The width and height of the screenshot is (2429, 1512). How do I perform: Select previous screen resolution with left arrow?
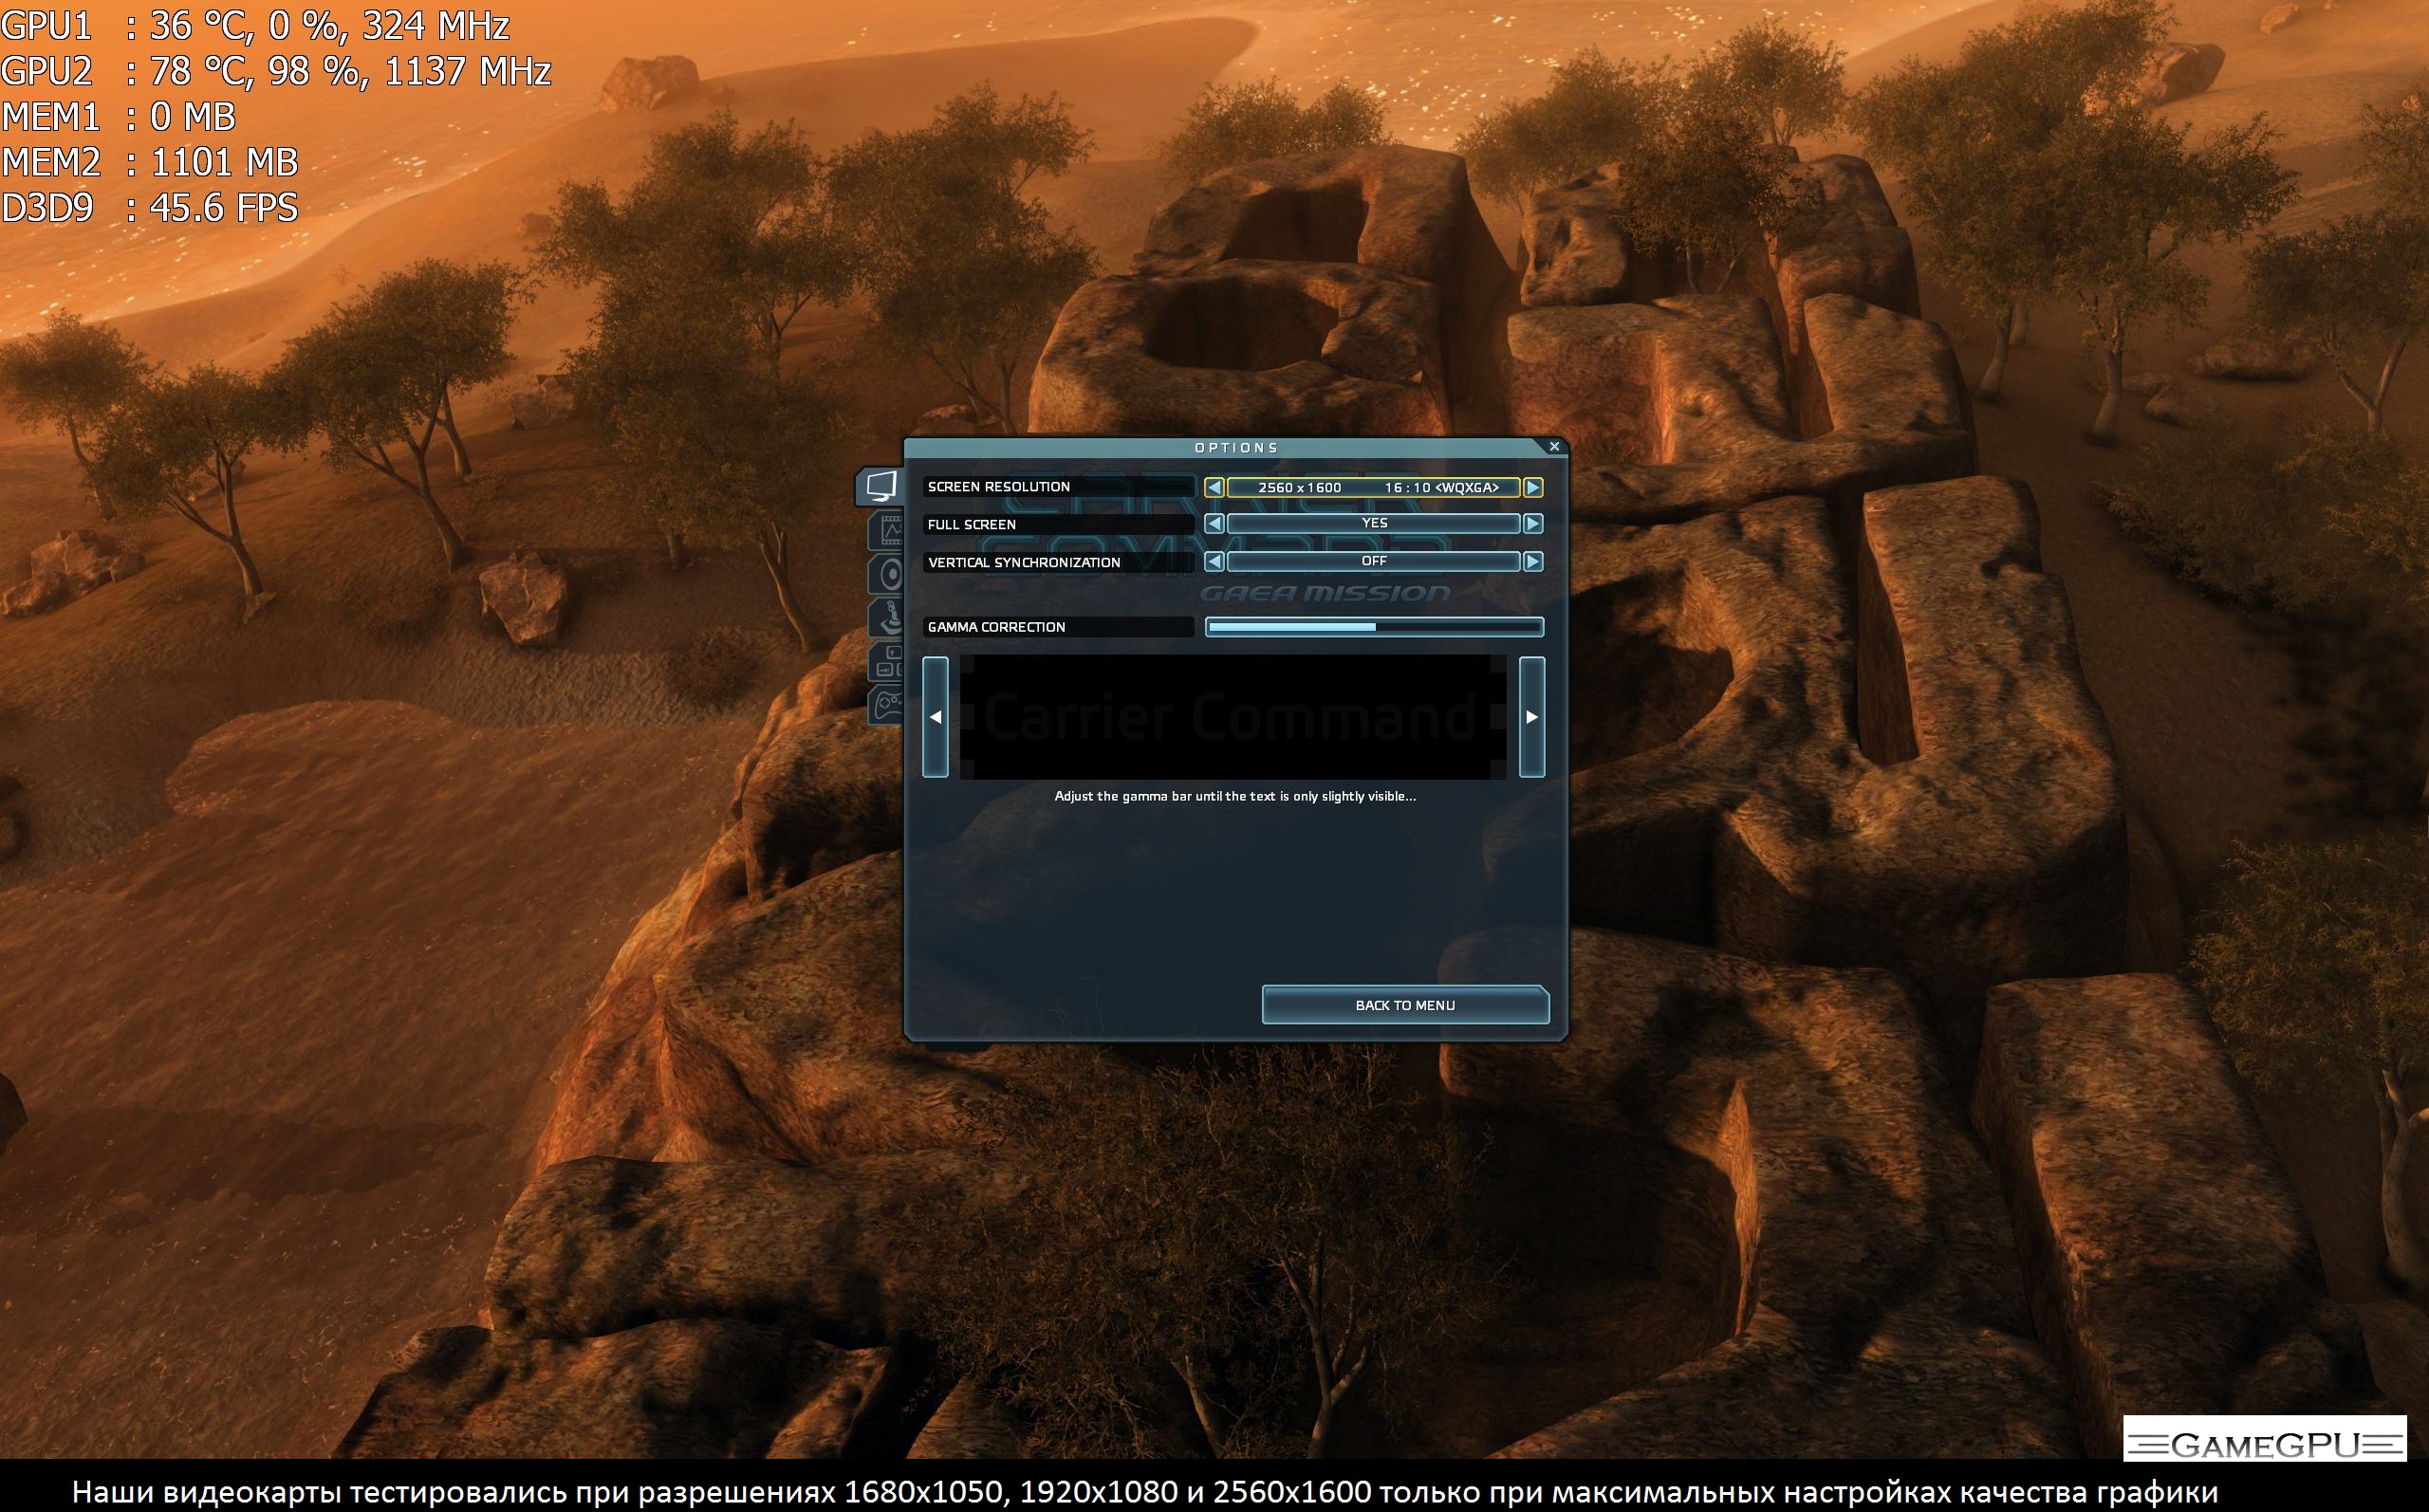[1214, 487]
